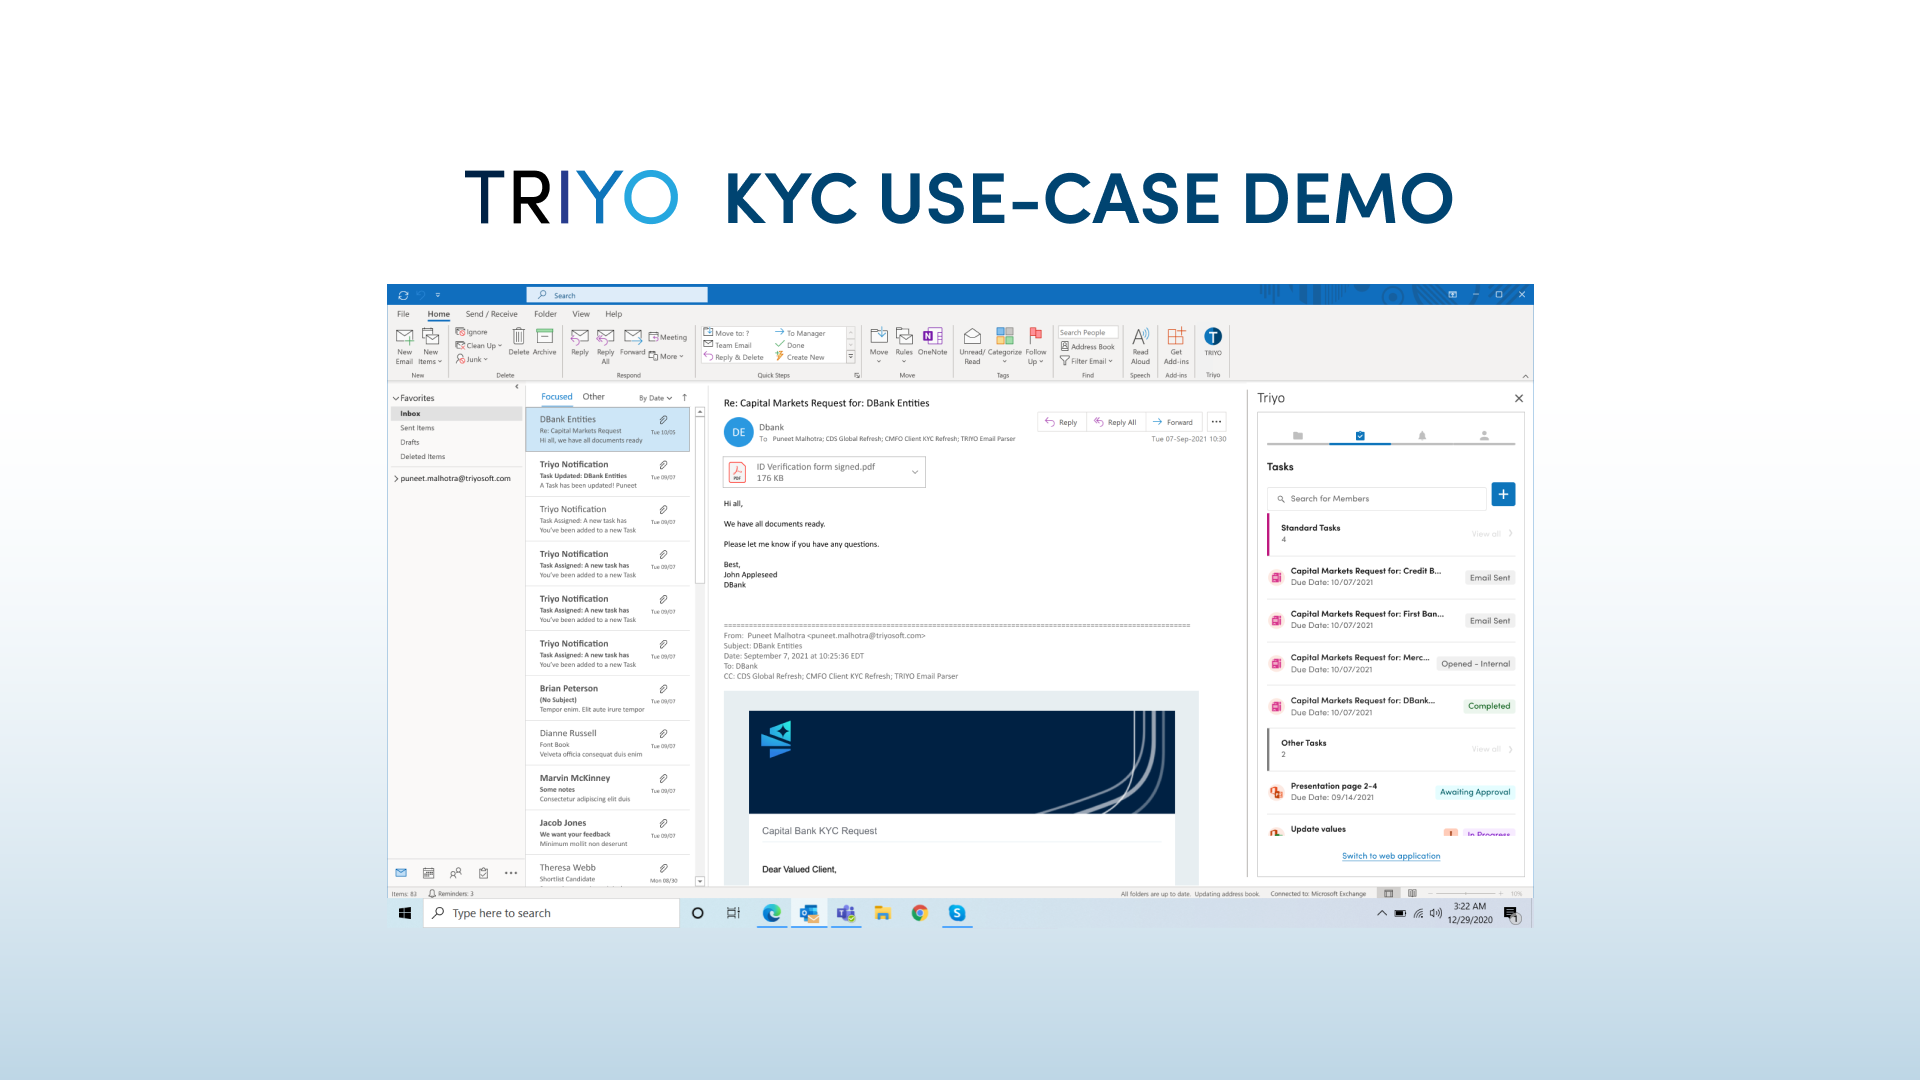Click the Chrome taskbar icon
This screenshot has width=1920, height=1080.
(920, 913)
